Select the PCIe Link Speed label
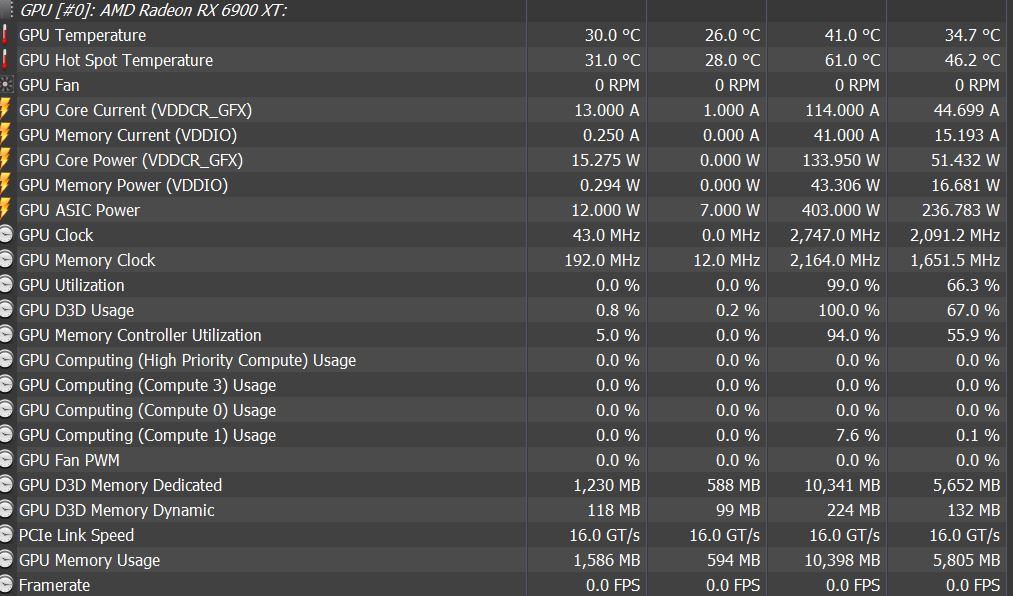Screen dimensions: 1013x596 click(x=77, y=536)
